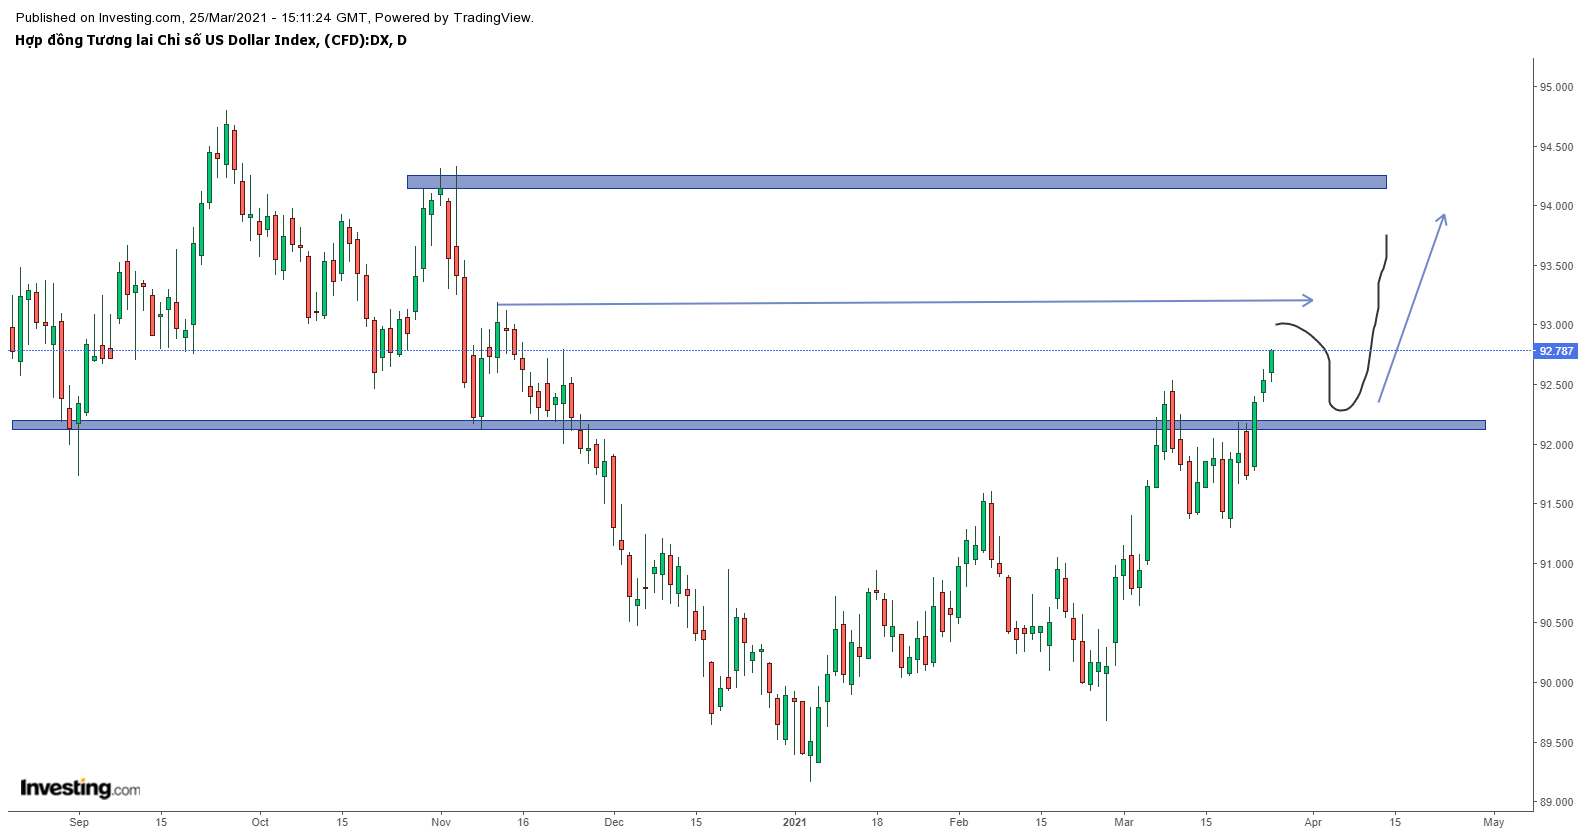This screenshot has width=1585, height=835.
Task: Click the Feb label on time axis
Action: click(959, 822)
